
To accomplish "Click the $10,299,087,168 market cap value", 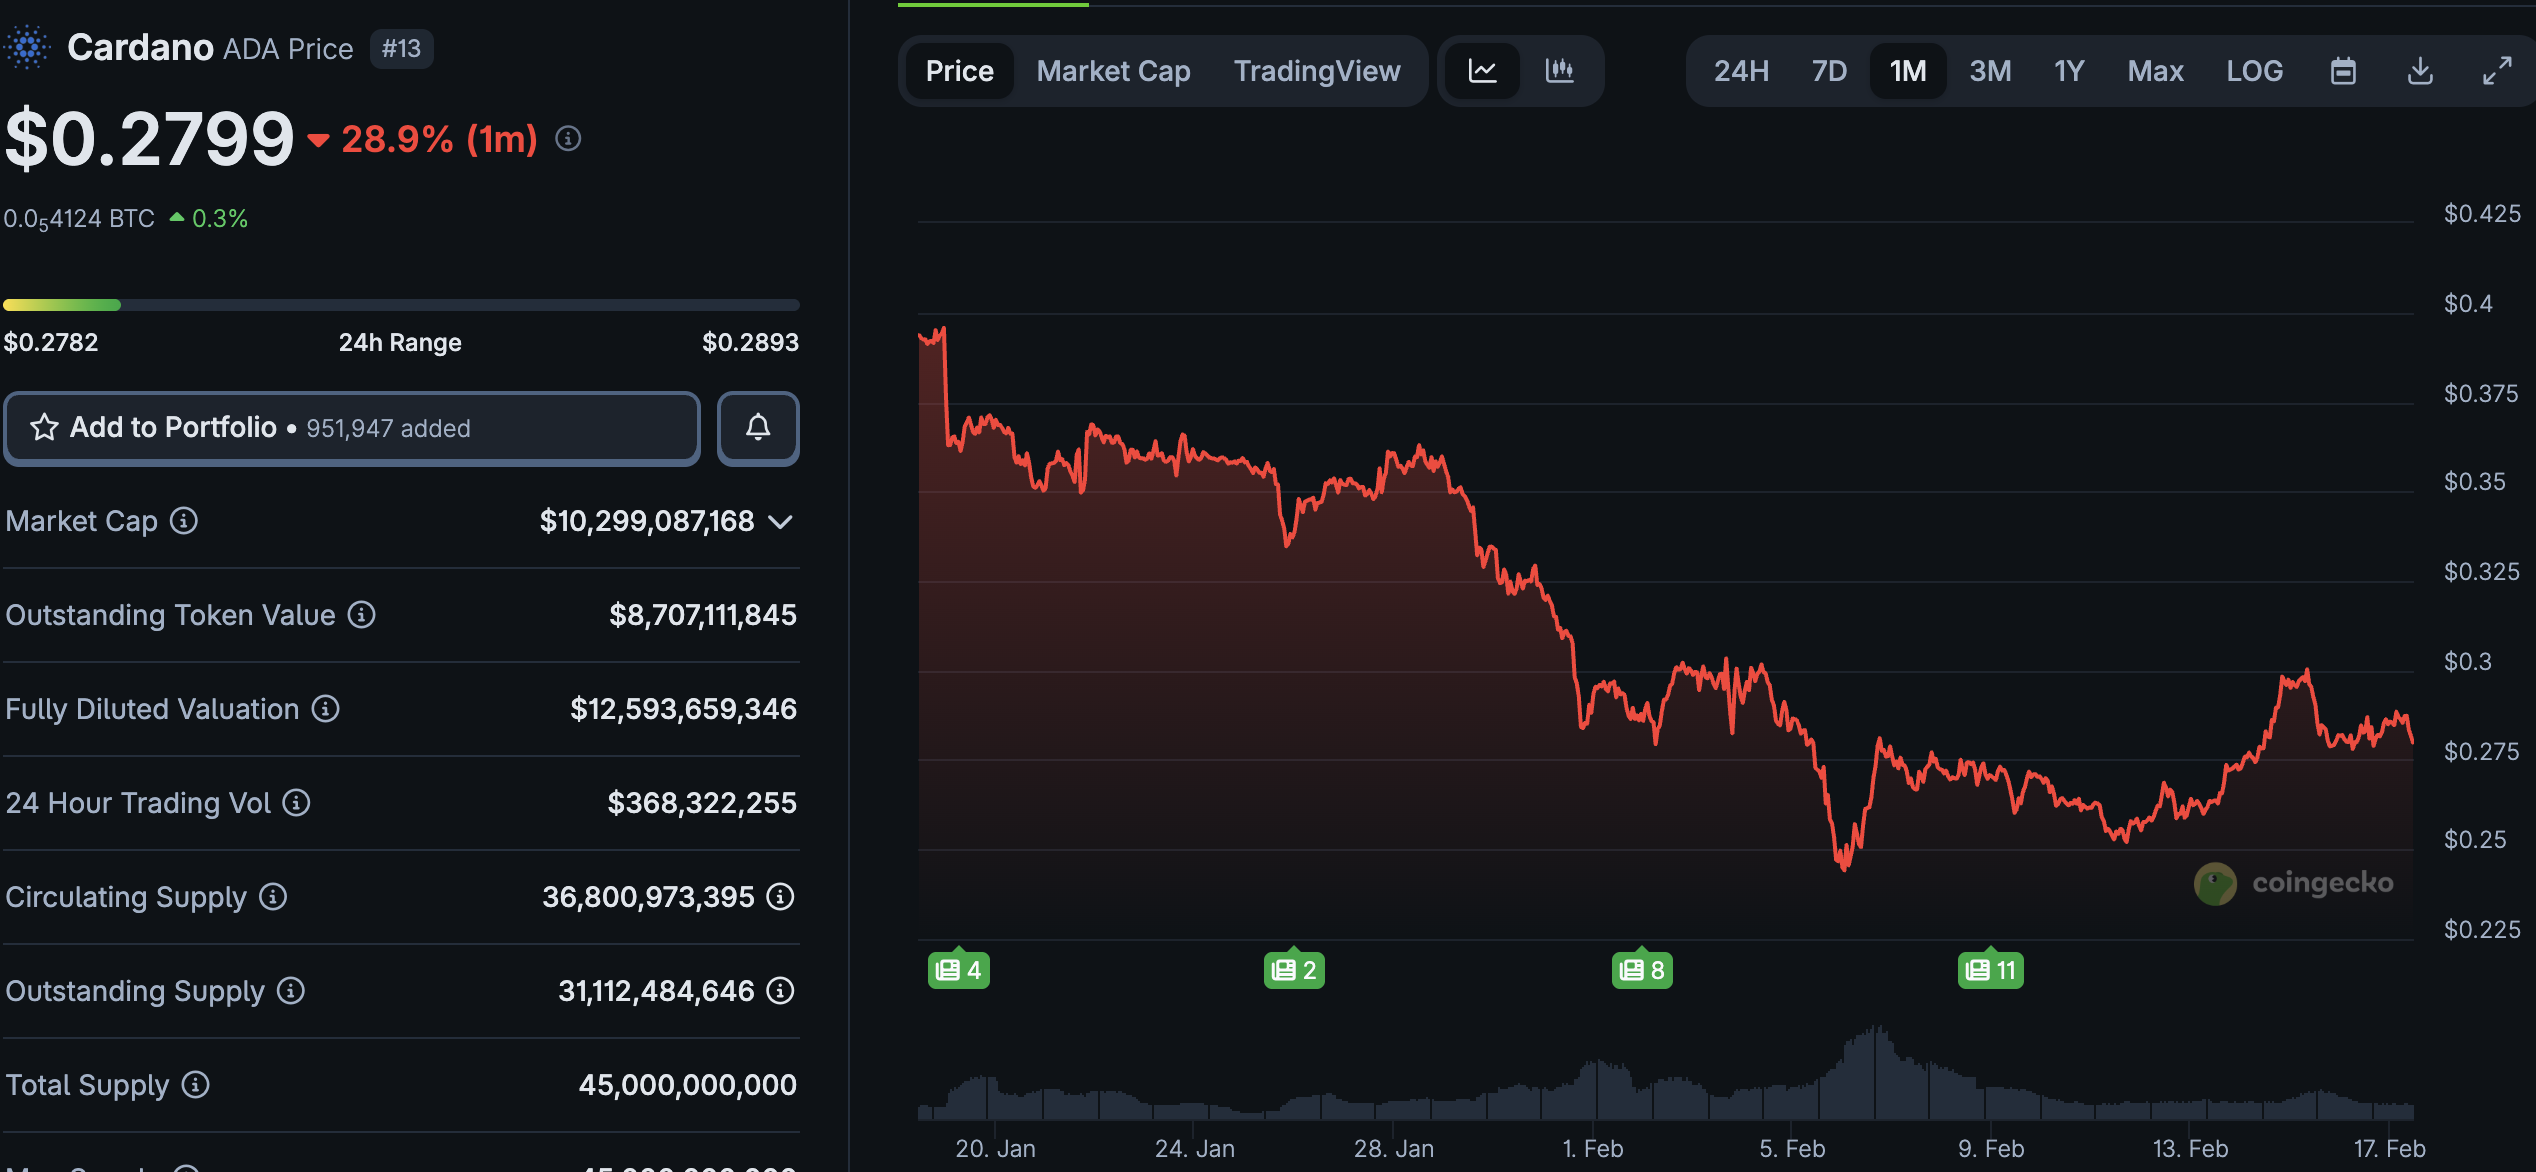I will (x=647, y=521).
